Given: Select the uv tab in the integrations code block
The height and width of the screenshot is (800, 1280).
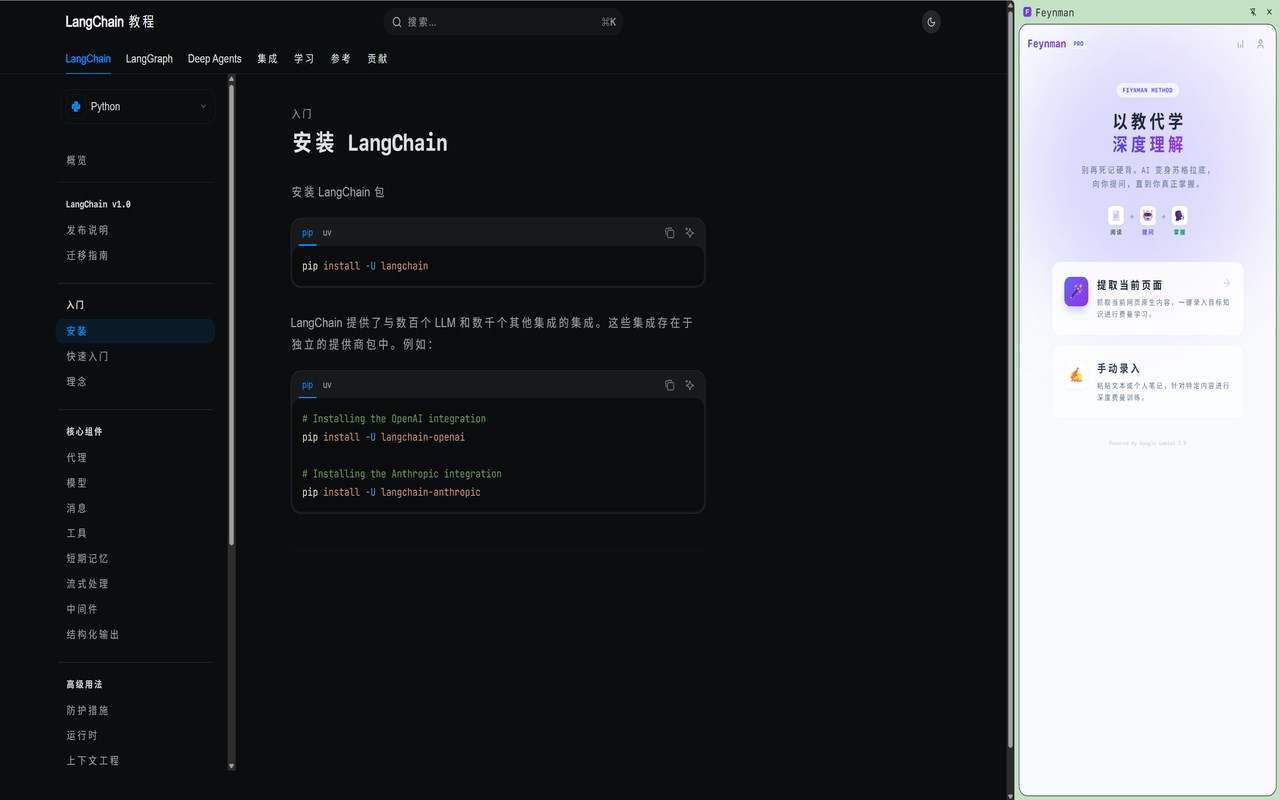Looking at the screenshot, I should click(x=327, y=385).
